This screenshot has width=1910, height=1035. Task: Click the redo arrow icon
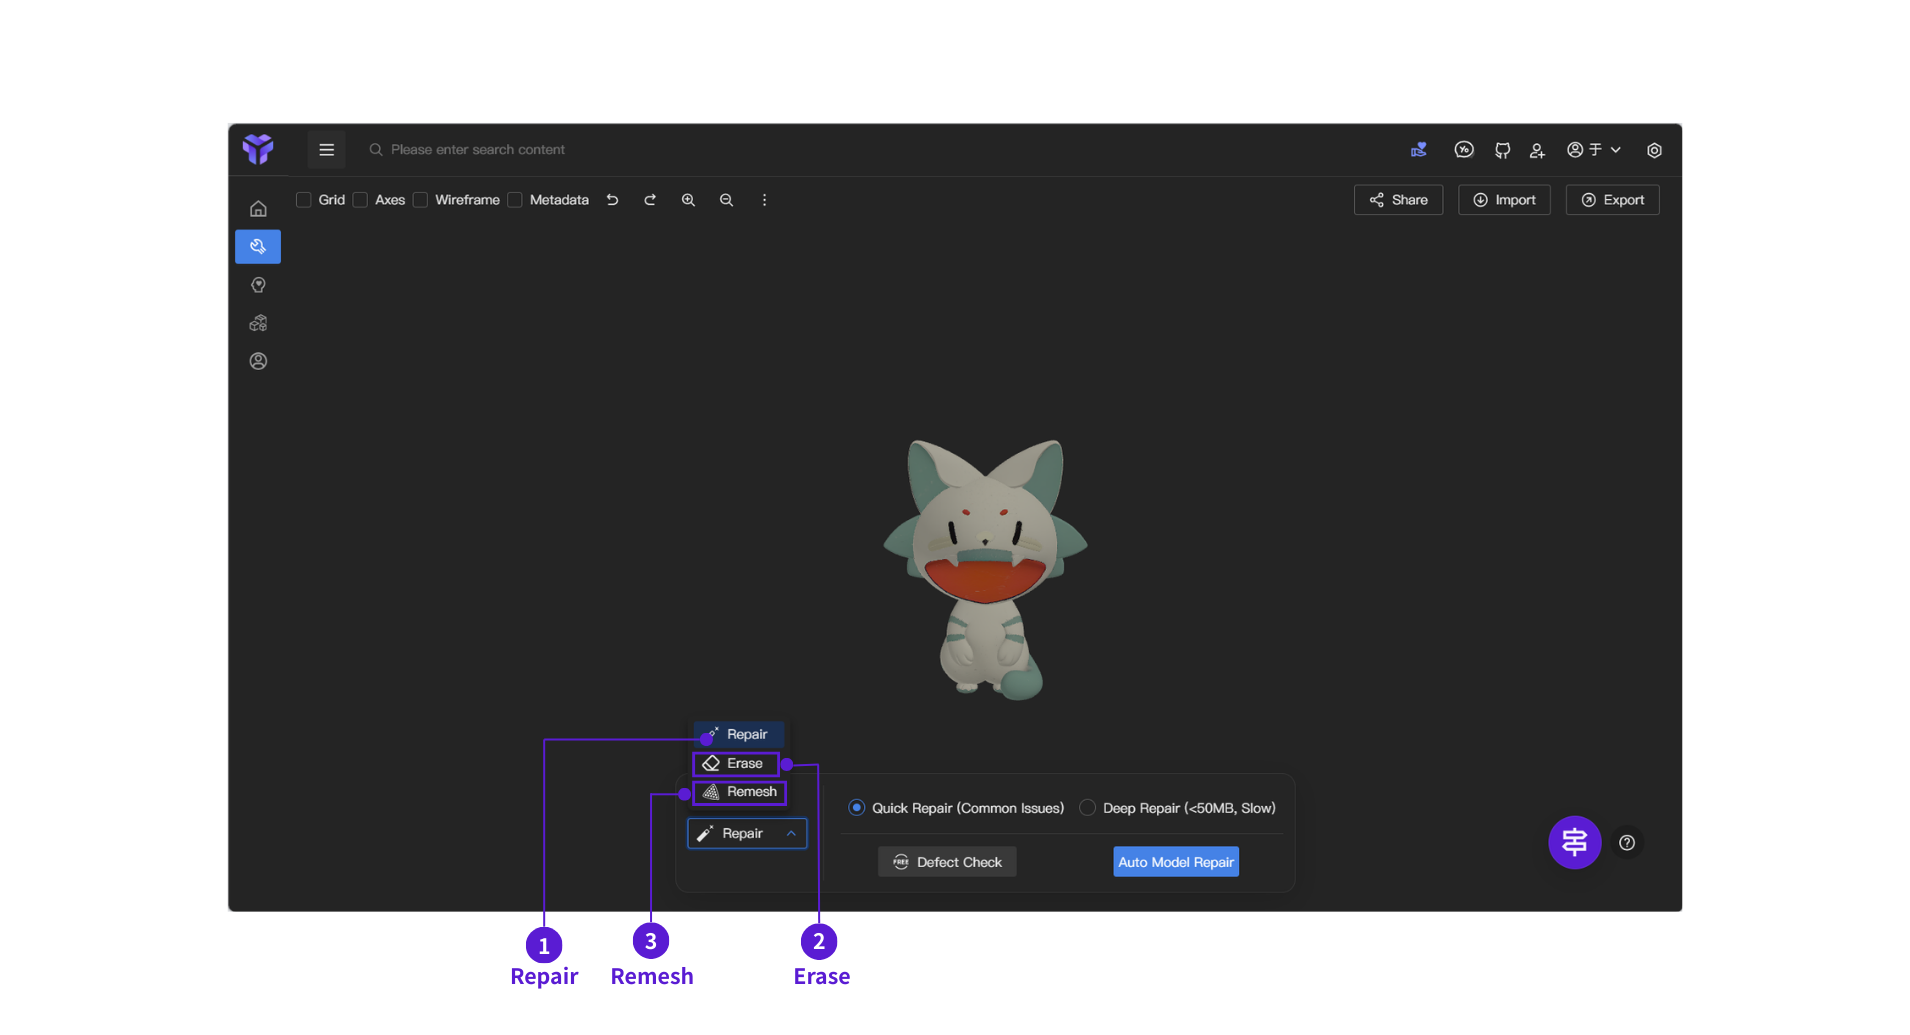pos(650,200)
